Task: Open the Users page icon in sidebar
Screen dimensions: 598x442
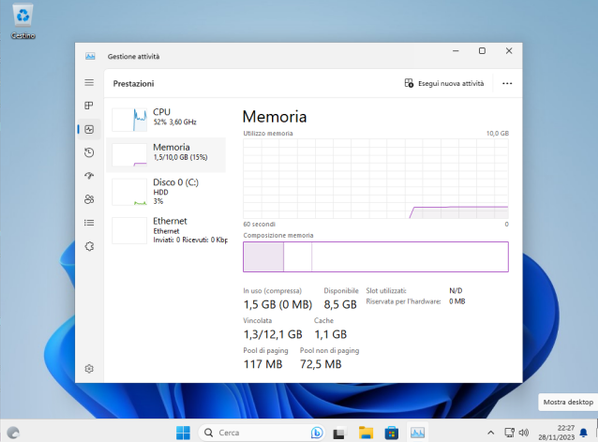Action: (89, 199)
